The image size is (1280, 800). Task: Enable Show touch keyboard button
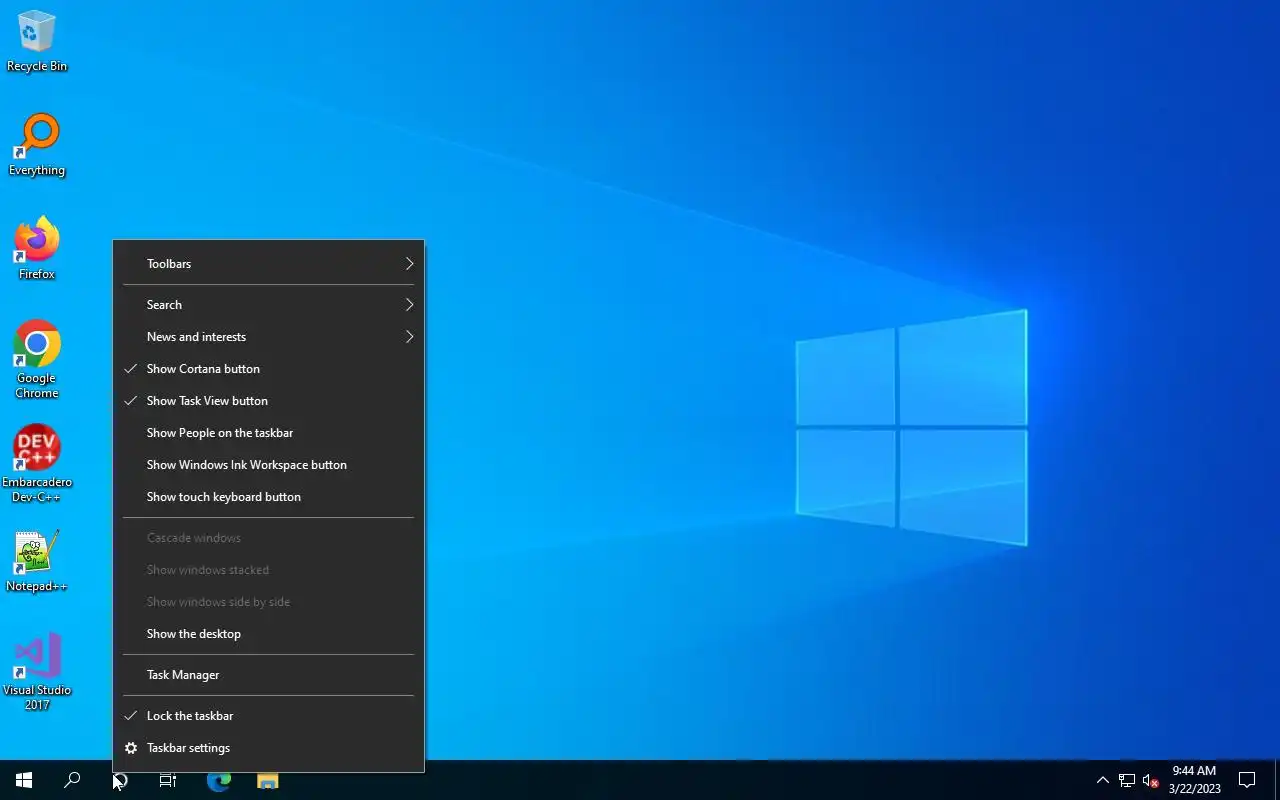click(x=268, y=497)
